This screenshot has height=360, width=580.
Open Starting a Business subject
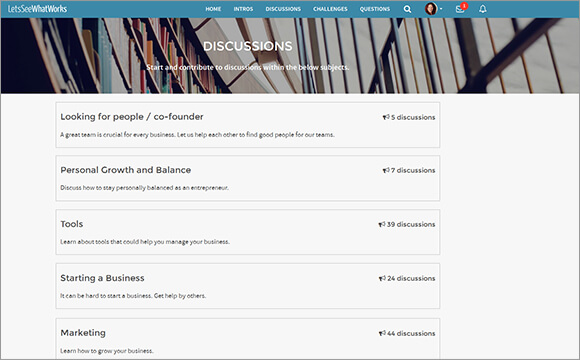point(102,278)
